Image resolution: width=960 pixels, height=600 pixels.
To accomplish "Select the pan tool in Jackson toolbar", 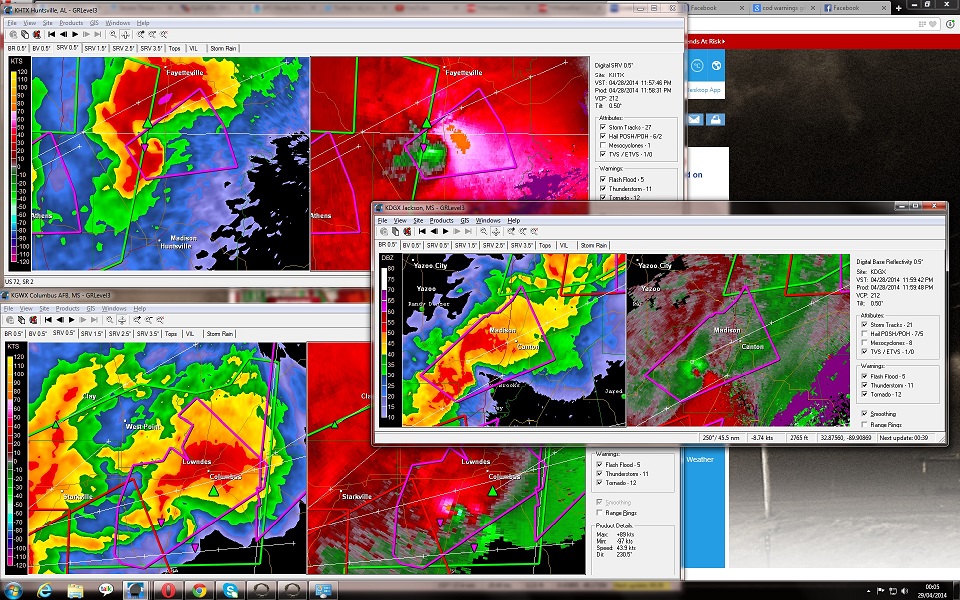I will coord(496,231).
